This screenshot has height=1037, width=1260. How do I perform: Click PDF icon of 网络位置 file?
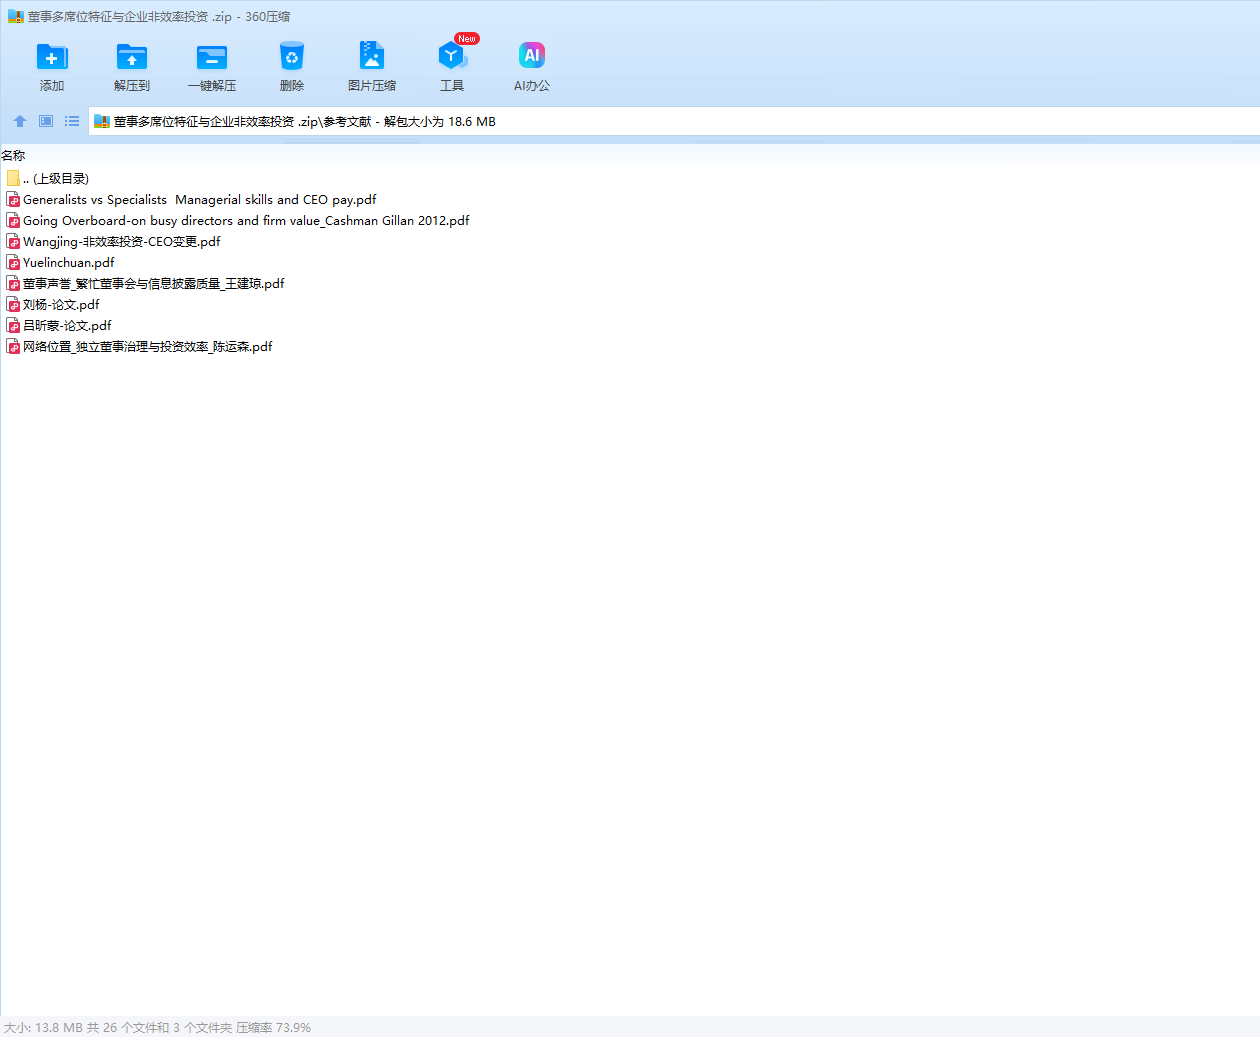pyautogui.click(x=13, y=347)
